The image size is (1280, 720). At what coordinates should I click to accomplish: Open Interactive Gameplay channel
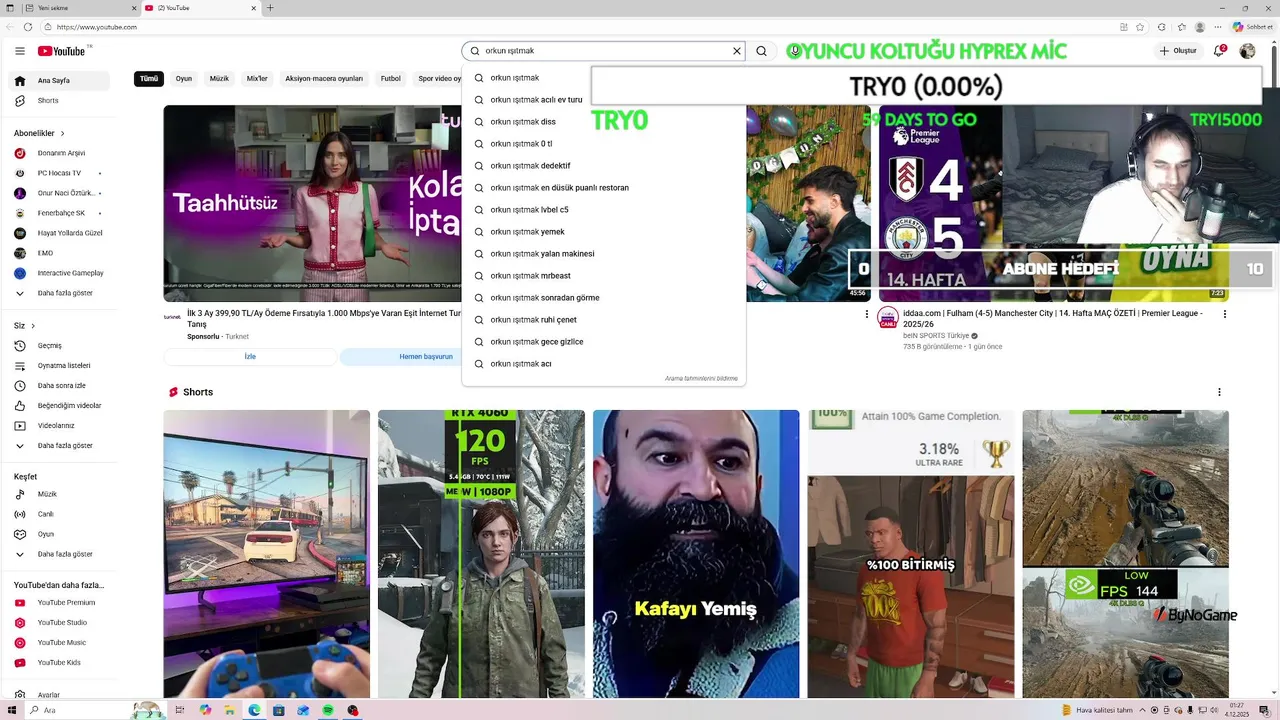pos(60,273)
